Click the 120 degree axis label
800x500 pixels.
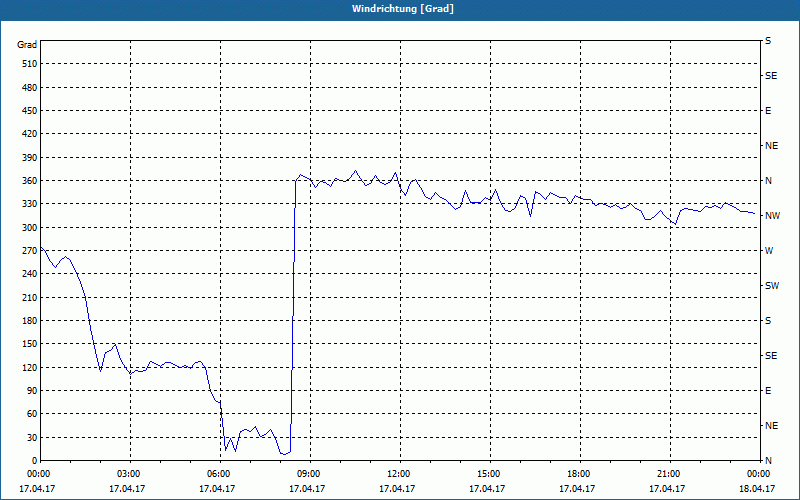click(30, 367)
